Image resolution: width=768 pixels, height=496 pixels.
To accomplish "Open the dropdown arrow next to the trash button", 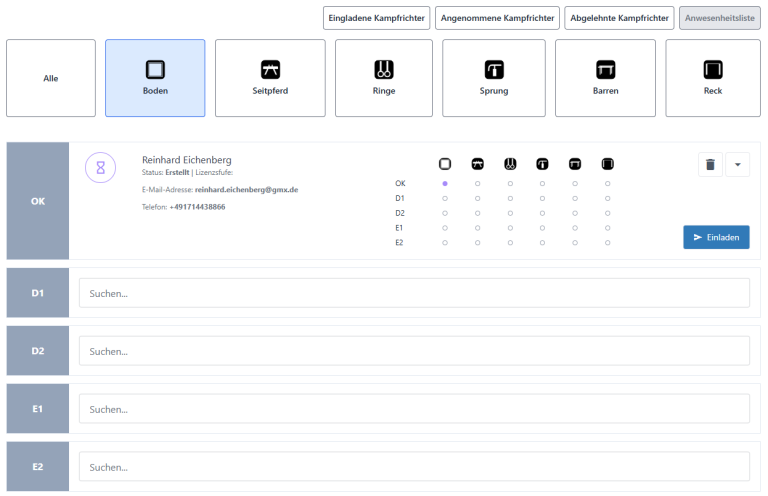I will pyautogui.click(x=737, y=165).
